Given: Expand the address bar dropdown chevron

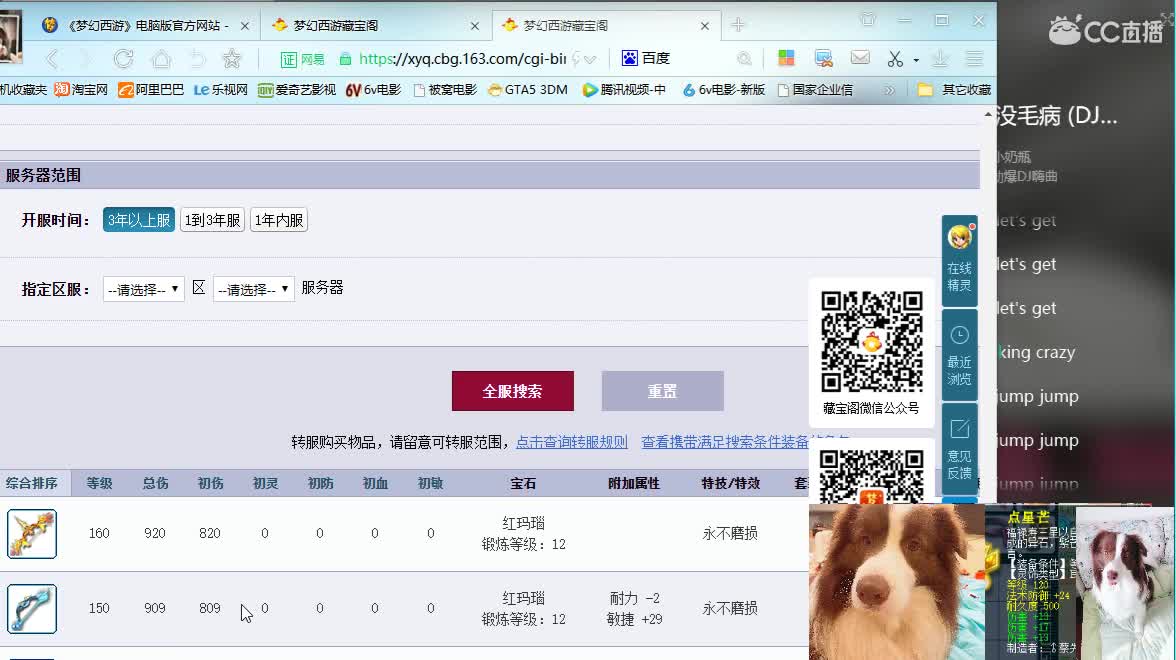Looking at the screenshot, I should pos(591,59).
